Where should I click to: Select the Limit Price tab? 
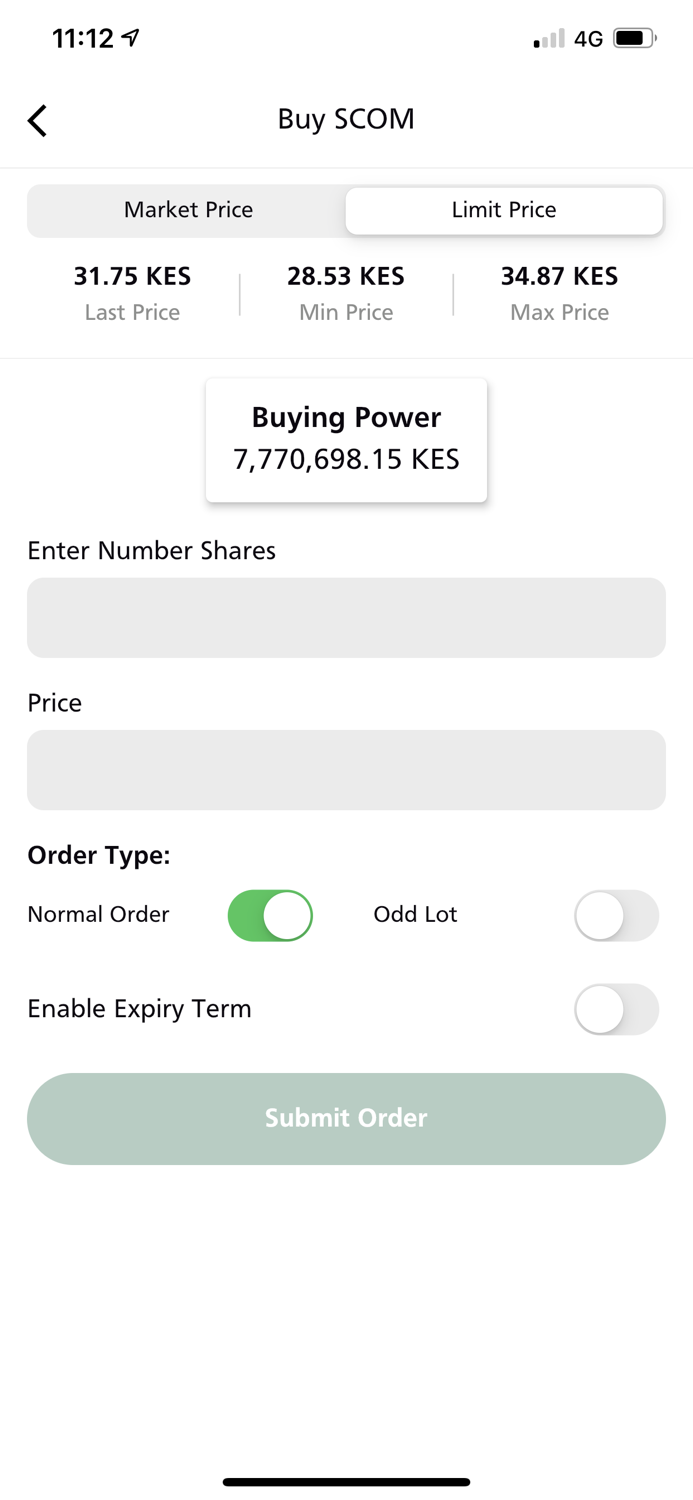point(503,210)
